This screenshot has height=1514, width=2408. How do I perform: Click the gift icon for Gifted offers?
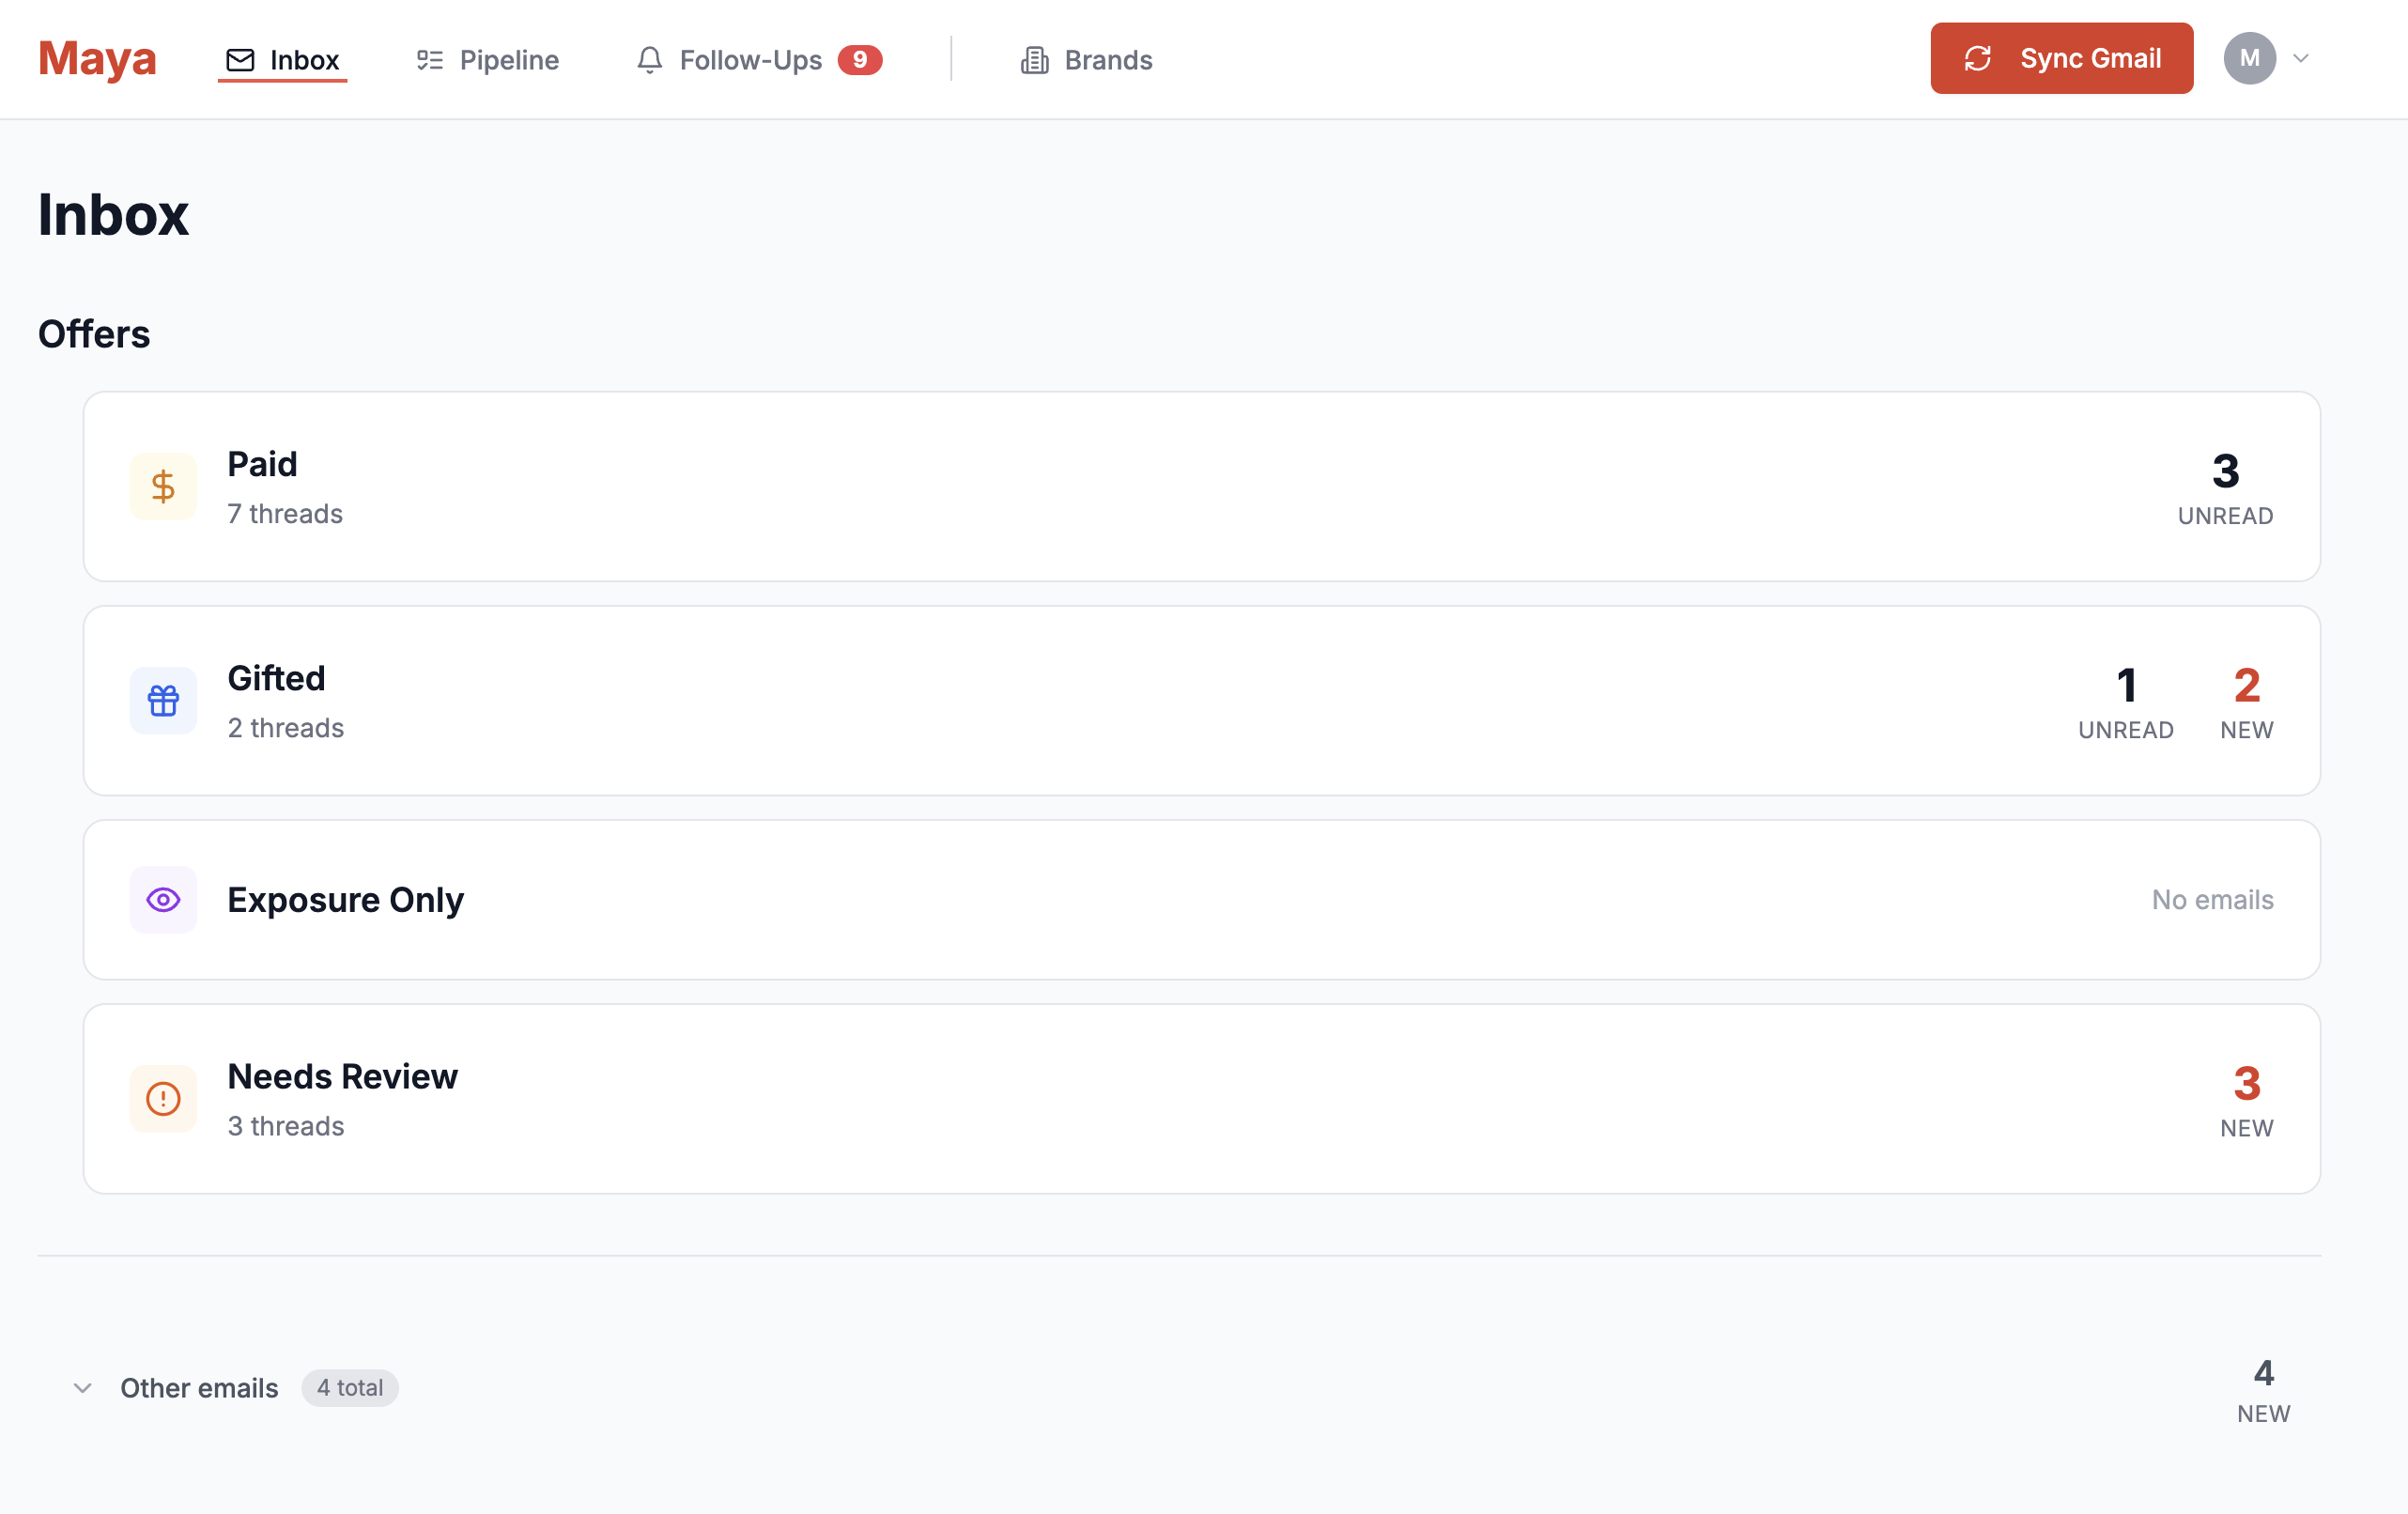coord(162,700)
